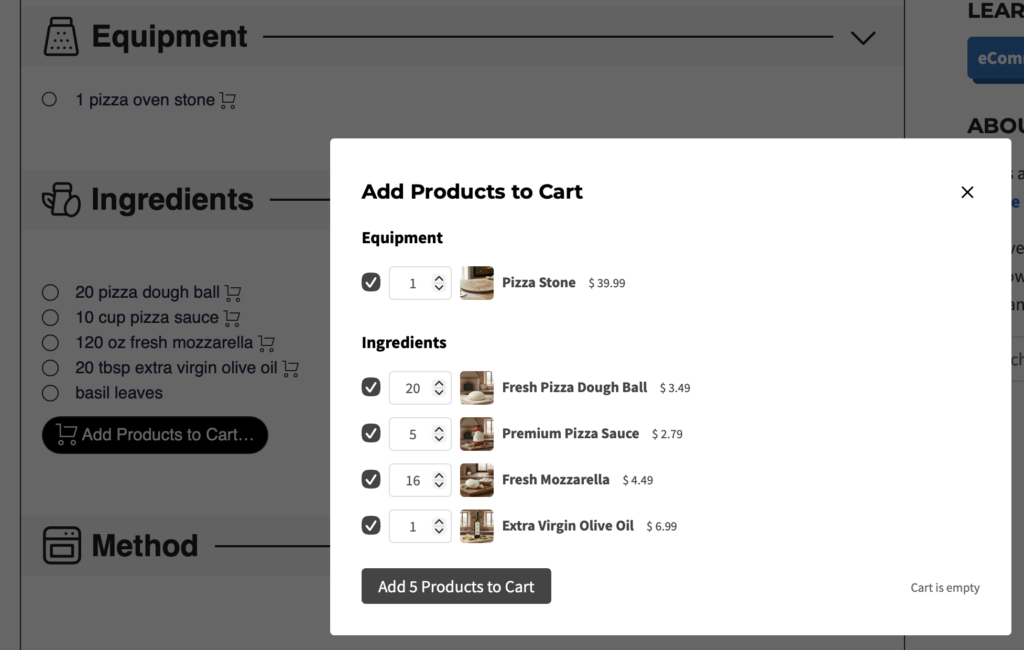Click cart icon next to fresh mozzarella
Screen dimensions: 1024x650
(266, 343)
